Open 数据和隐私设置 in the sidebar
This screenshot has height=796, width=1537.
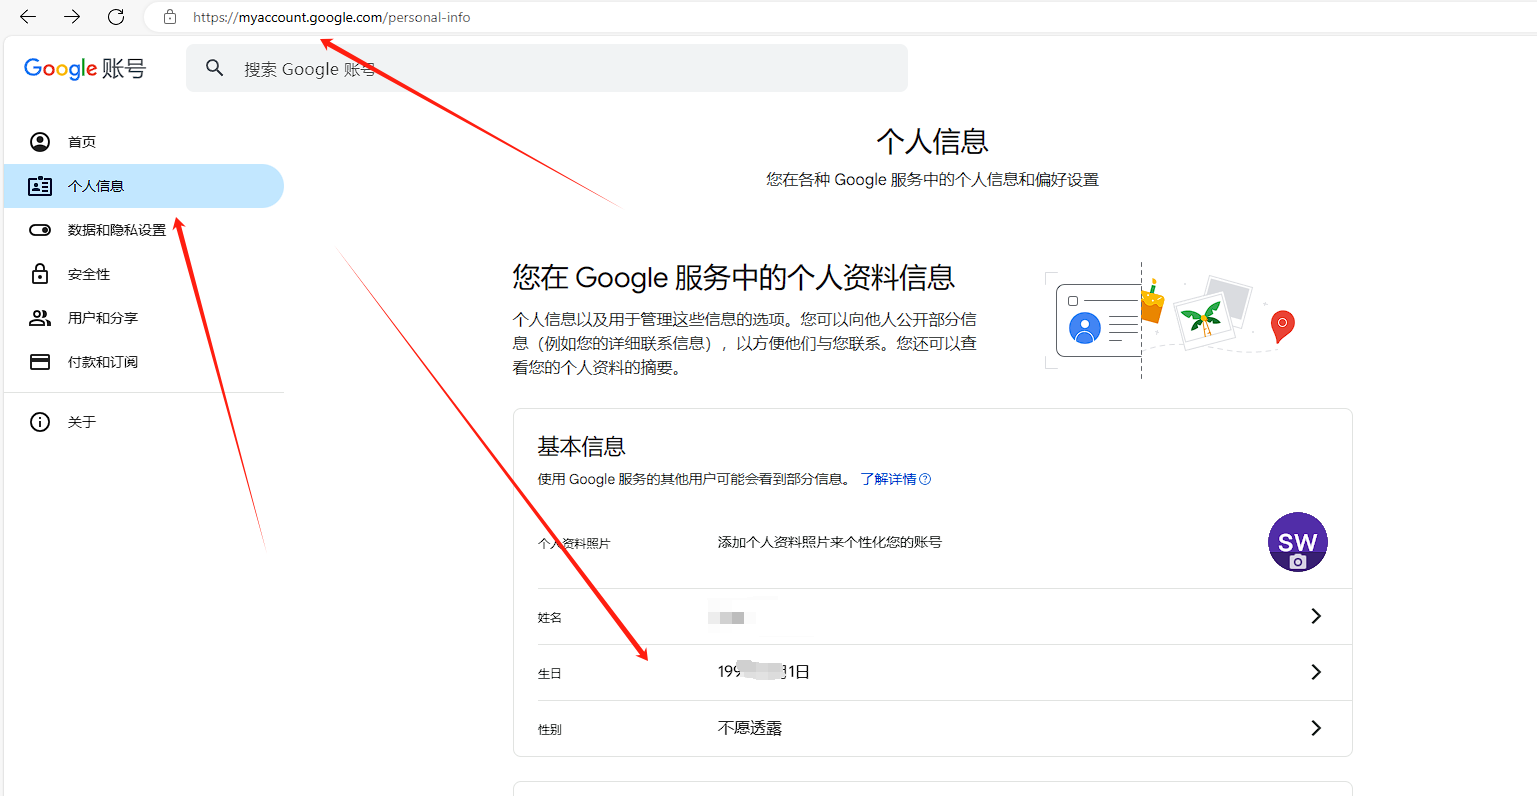(x=144, y=230)
